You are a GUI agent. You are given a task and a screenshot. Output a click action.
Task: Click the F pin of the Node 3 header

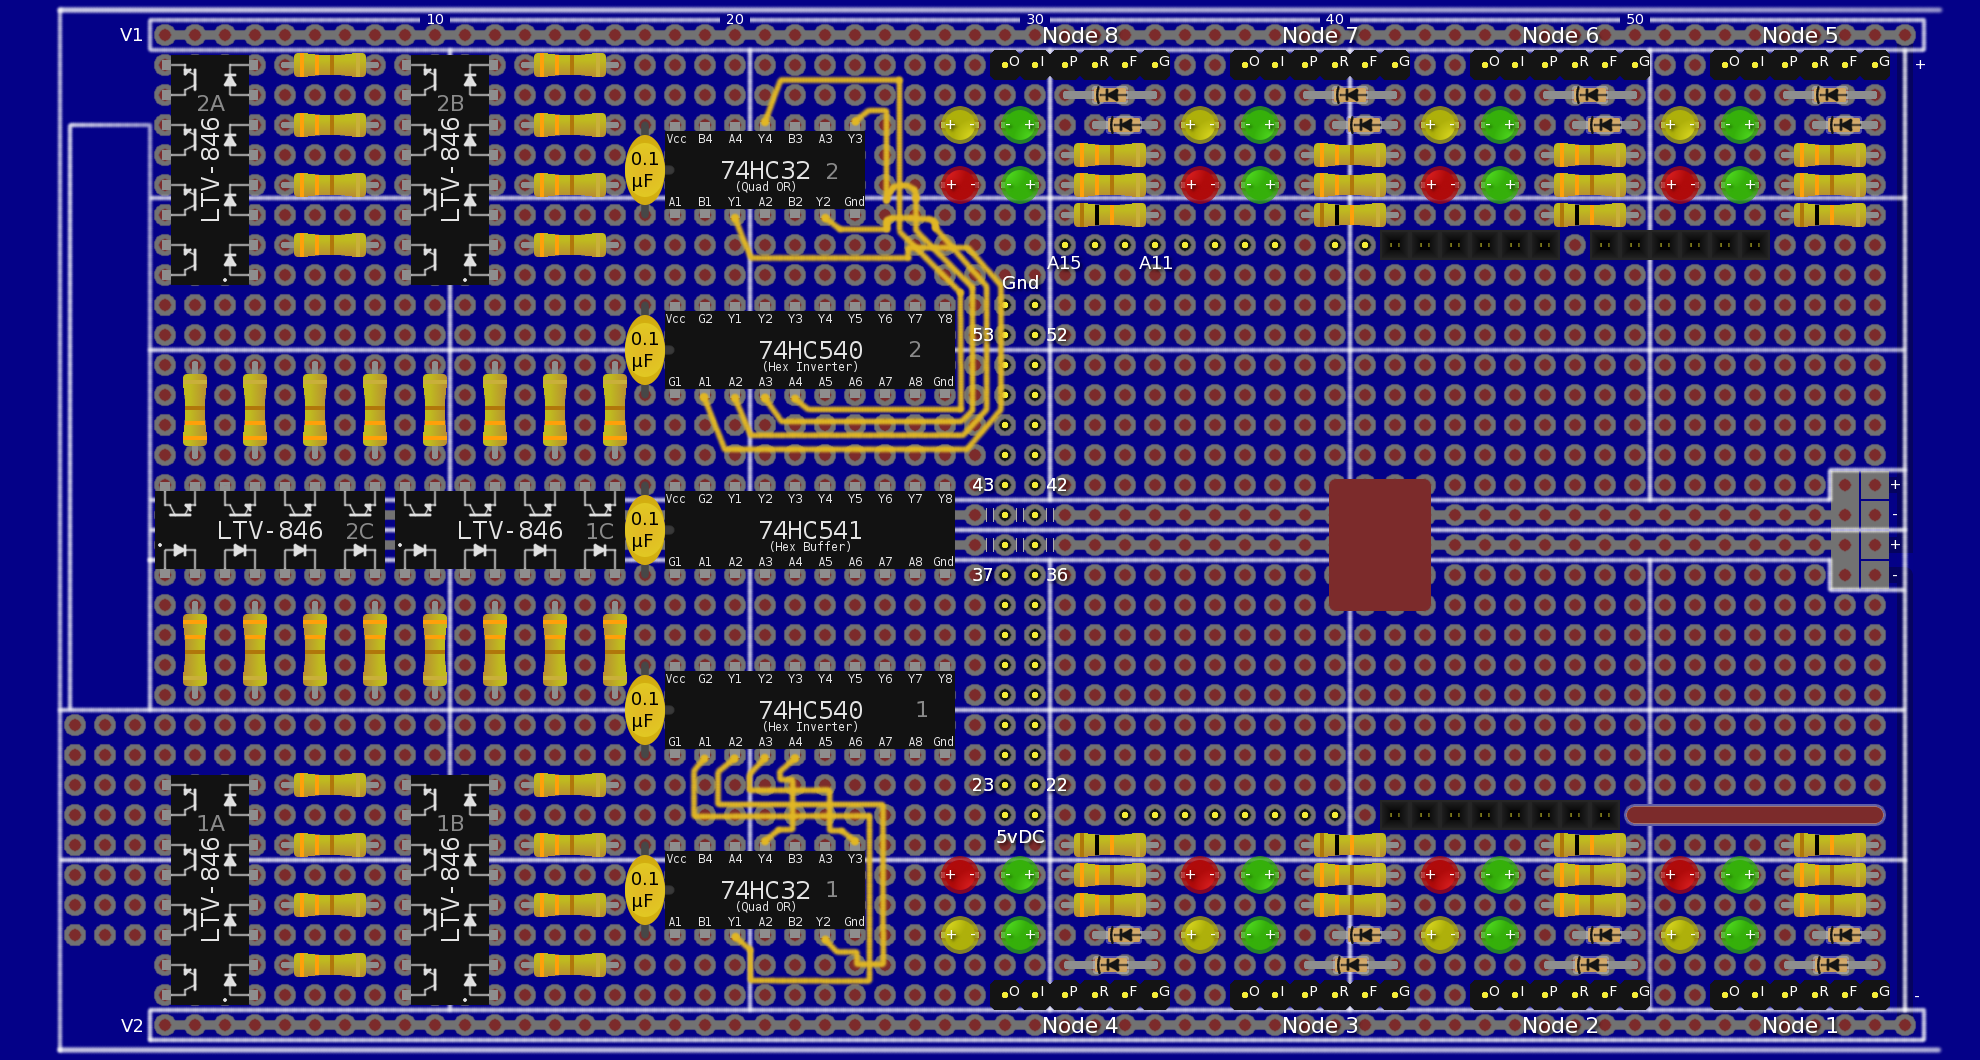1366,994
